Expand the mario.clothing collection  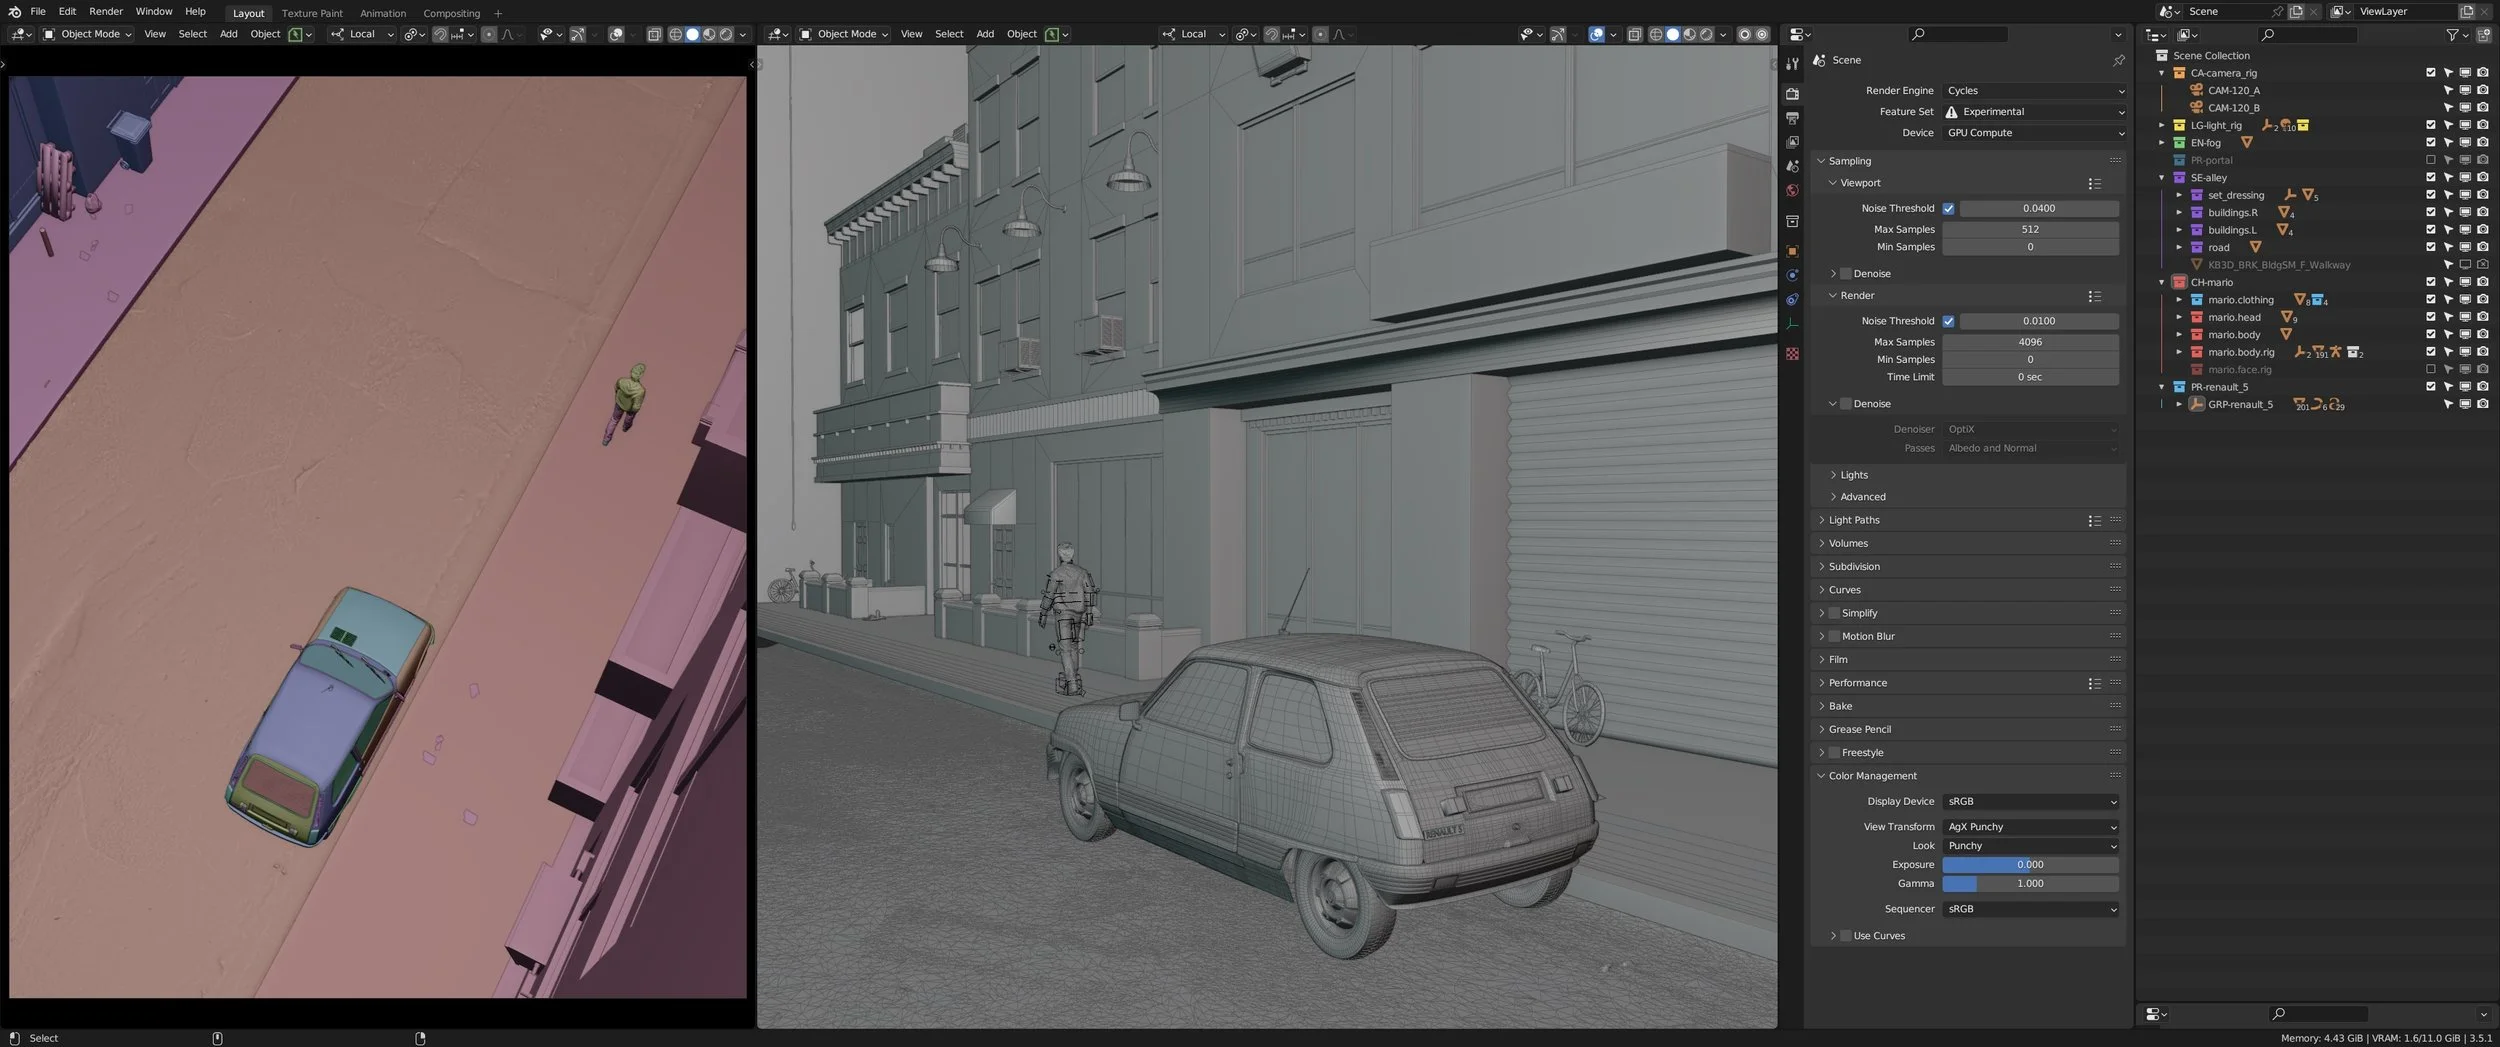pos(2179,300)
